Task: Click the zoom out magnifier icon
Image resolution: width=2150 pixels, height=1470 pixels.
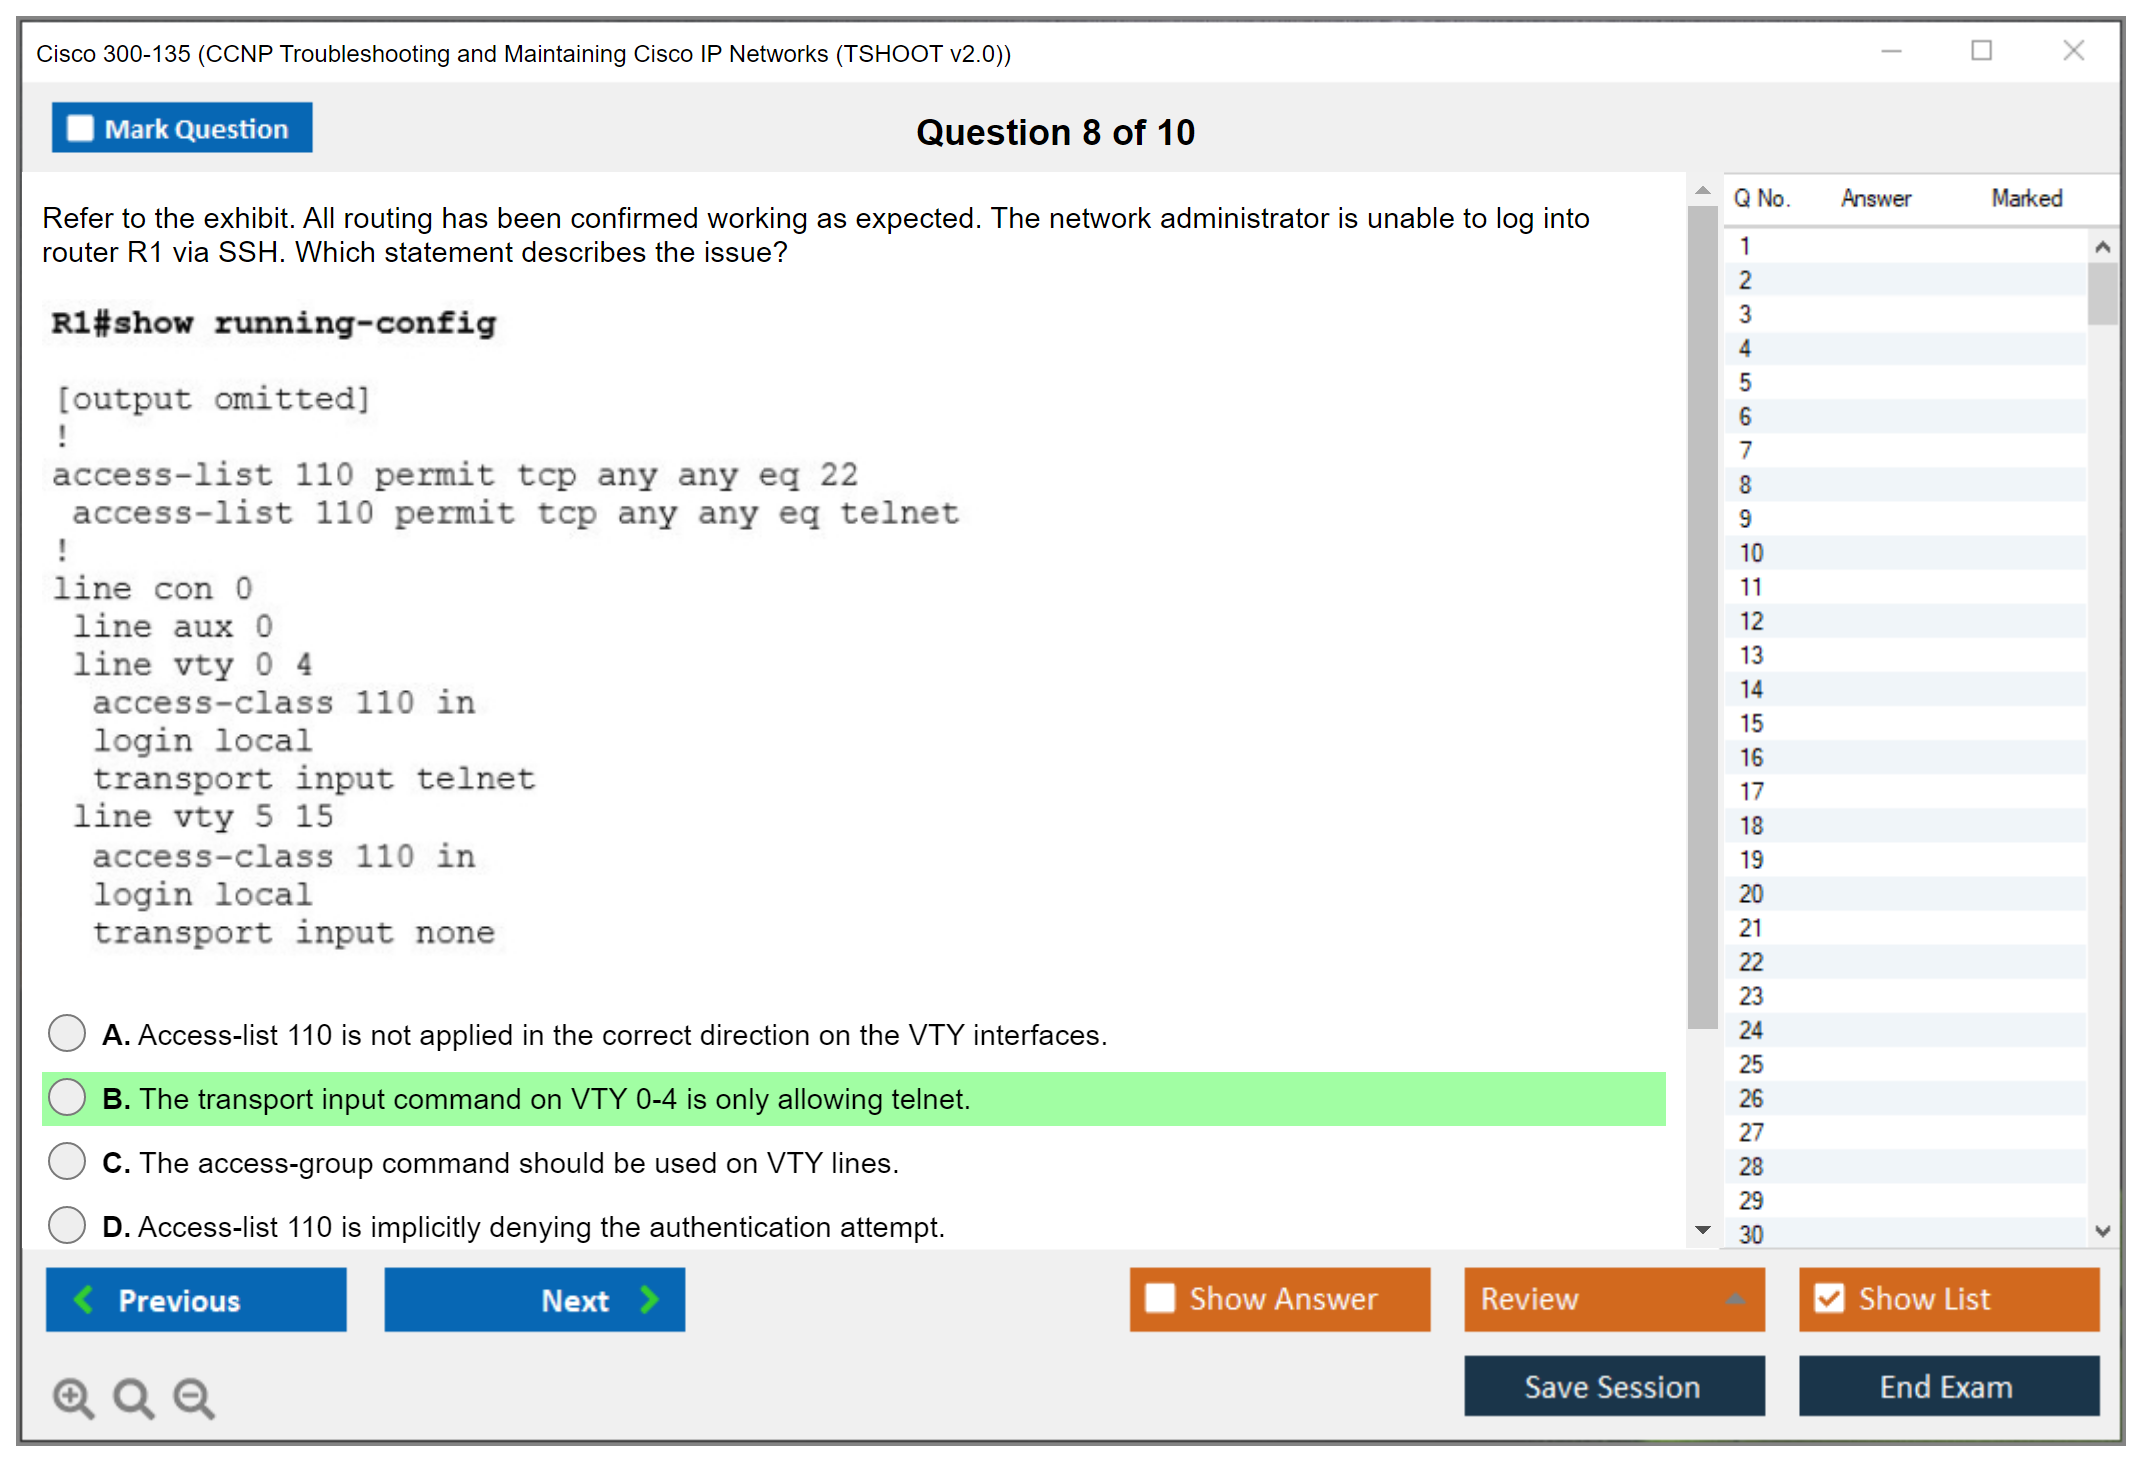Action: click(x=194, y=1397)
